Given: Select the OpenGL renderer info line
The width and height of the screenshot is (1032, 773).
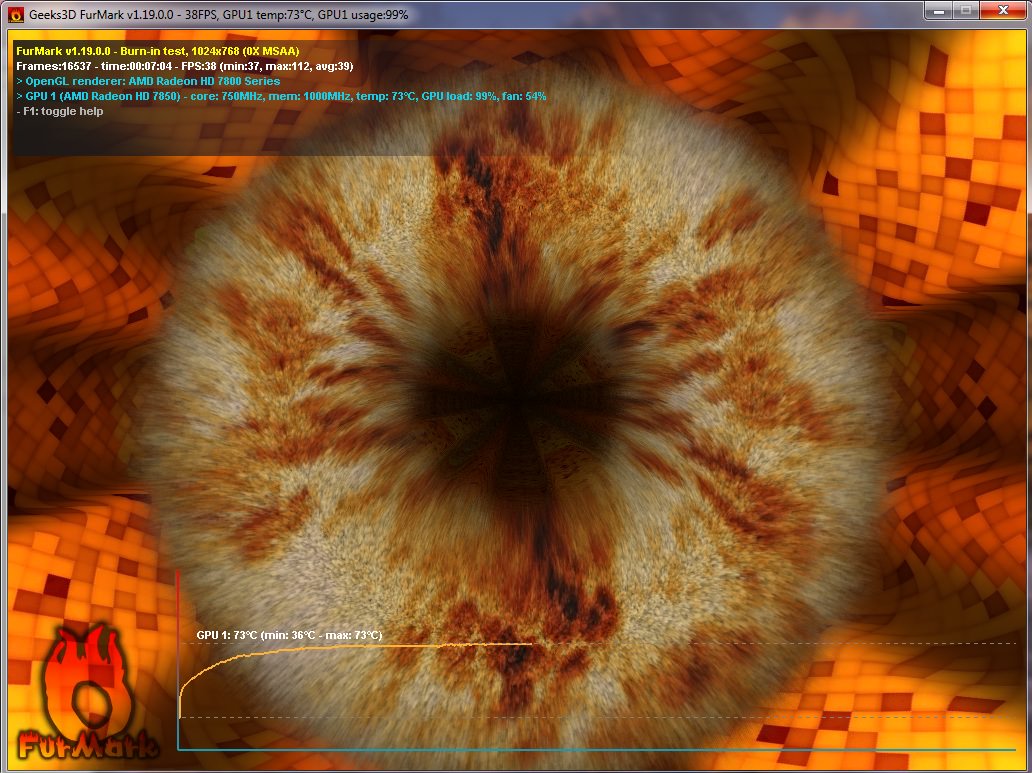Looking at the screenshot, I should pos(148,81).
